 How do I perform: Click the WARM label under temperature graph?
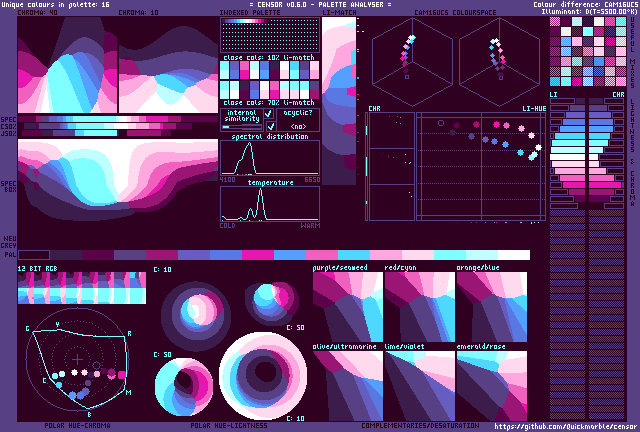coord(310,225)
